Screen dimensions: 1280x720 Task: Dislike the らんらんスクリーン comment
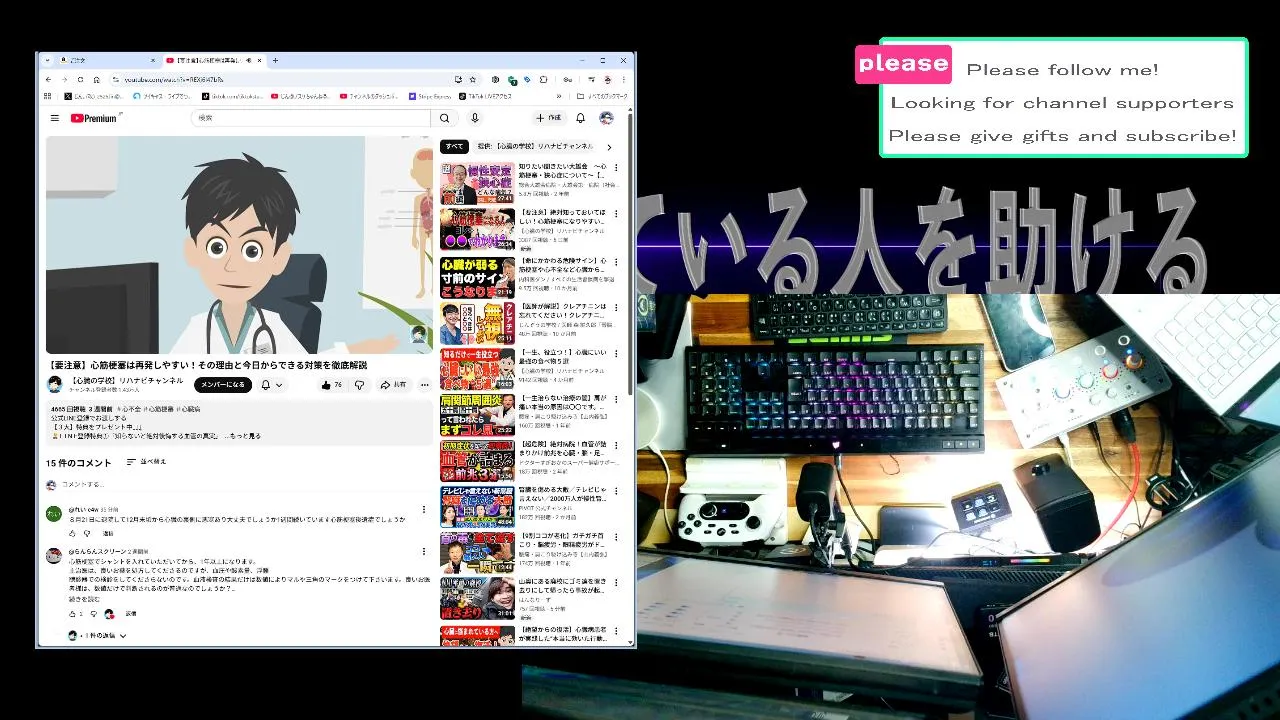pos(94,613)
